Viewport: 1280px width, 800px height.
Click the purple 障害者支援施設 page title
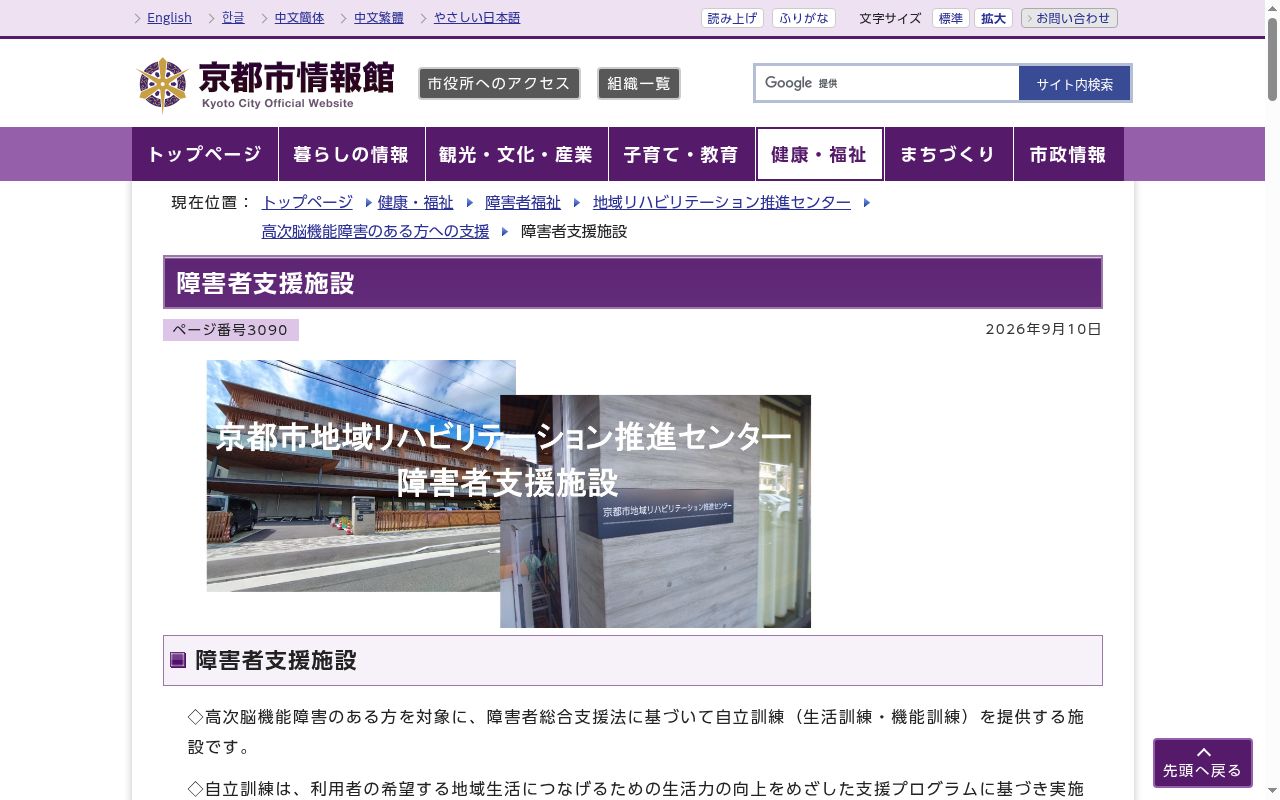633,282
